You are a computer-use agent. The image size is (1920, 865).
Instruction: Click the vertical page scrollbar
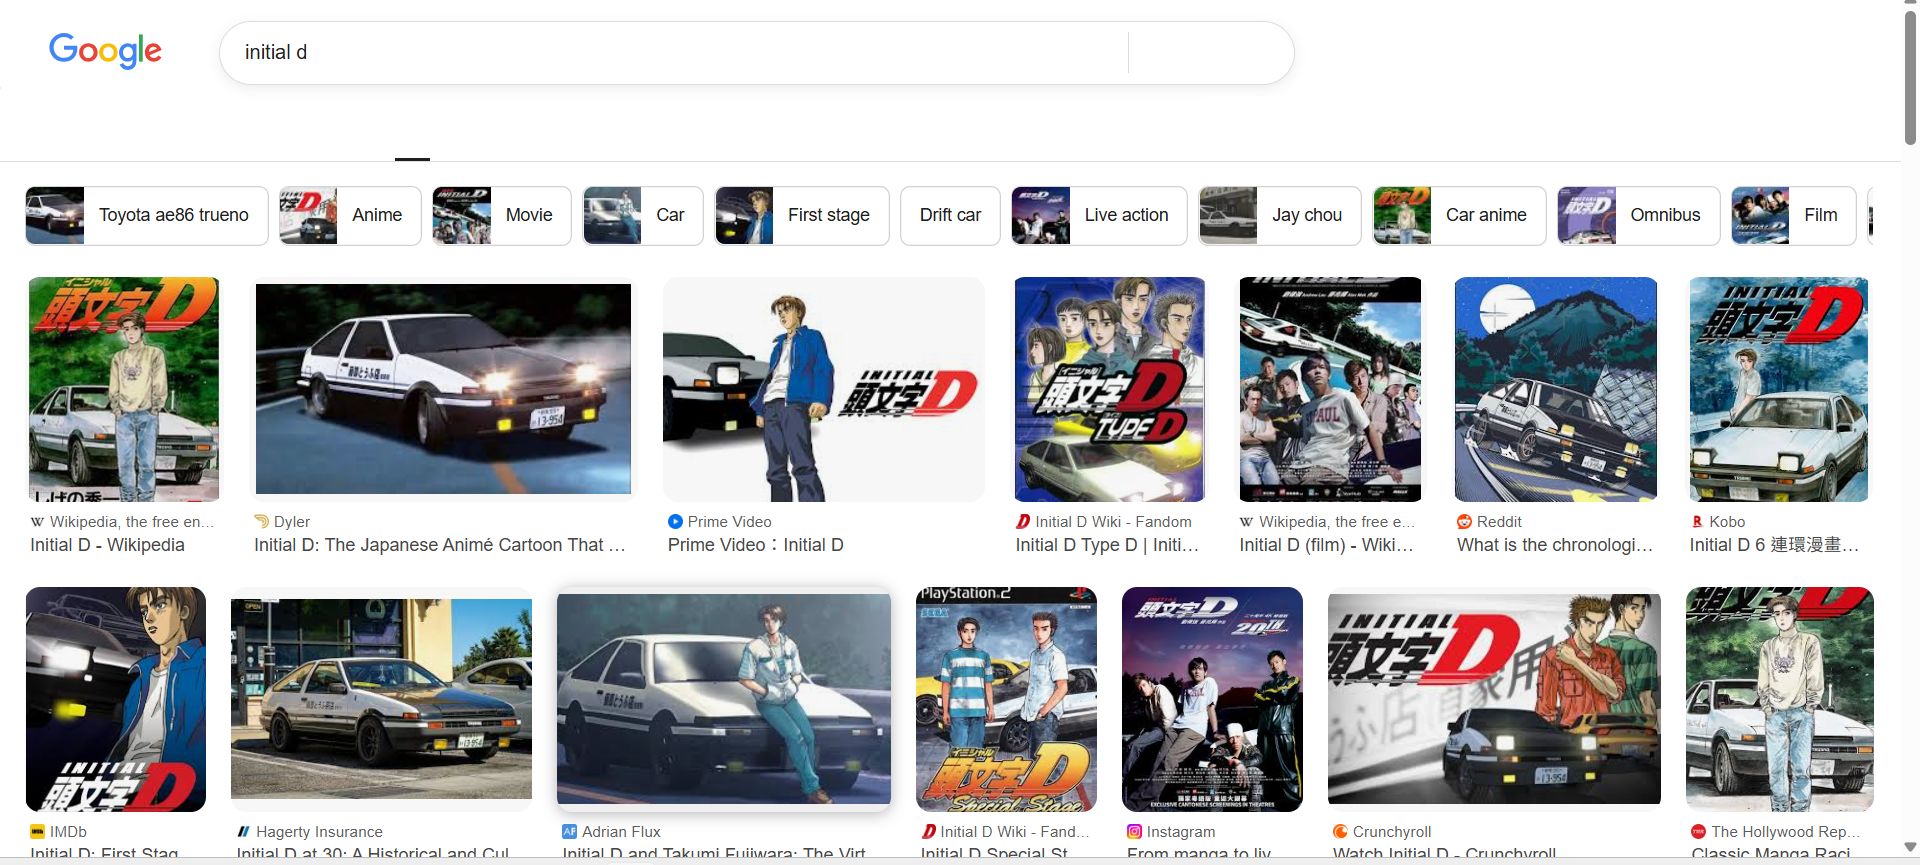click(x=1910, y=80)
